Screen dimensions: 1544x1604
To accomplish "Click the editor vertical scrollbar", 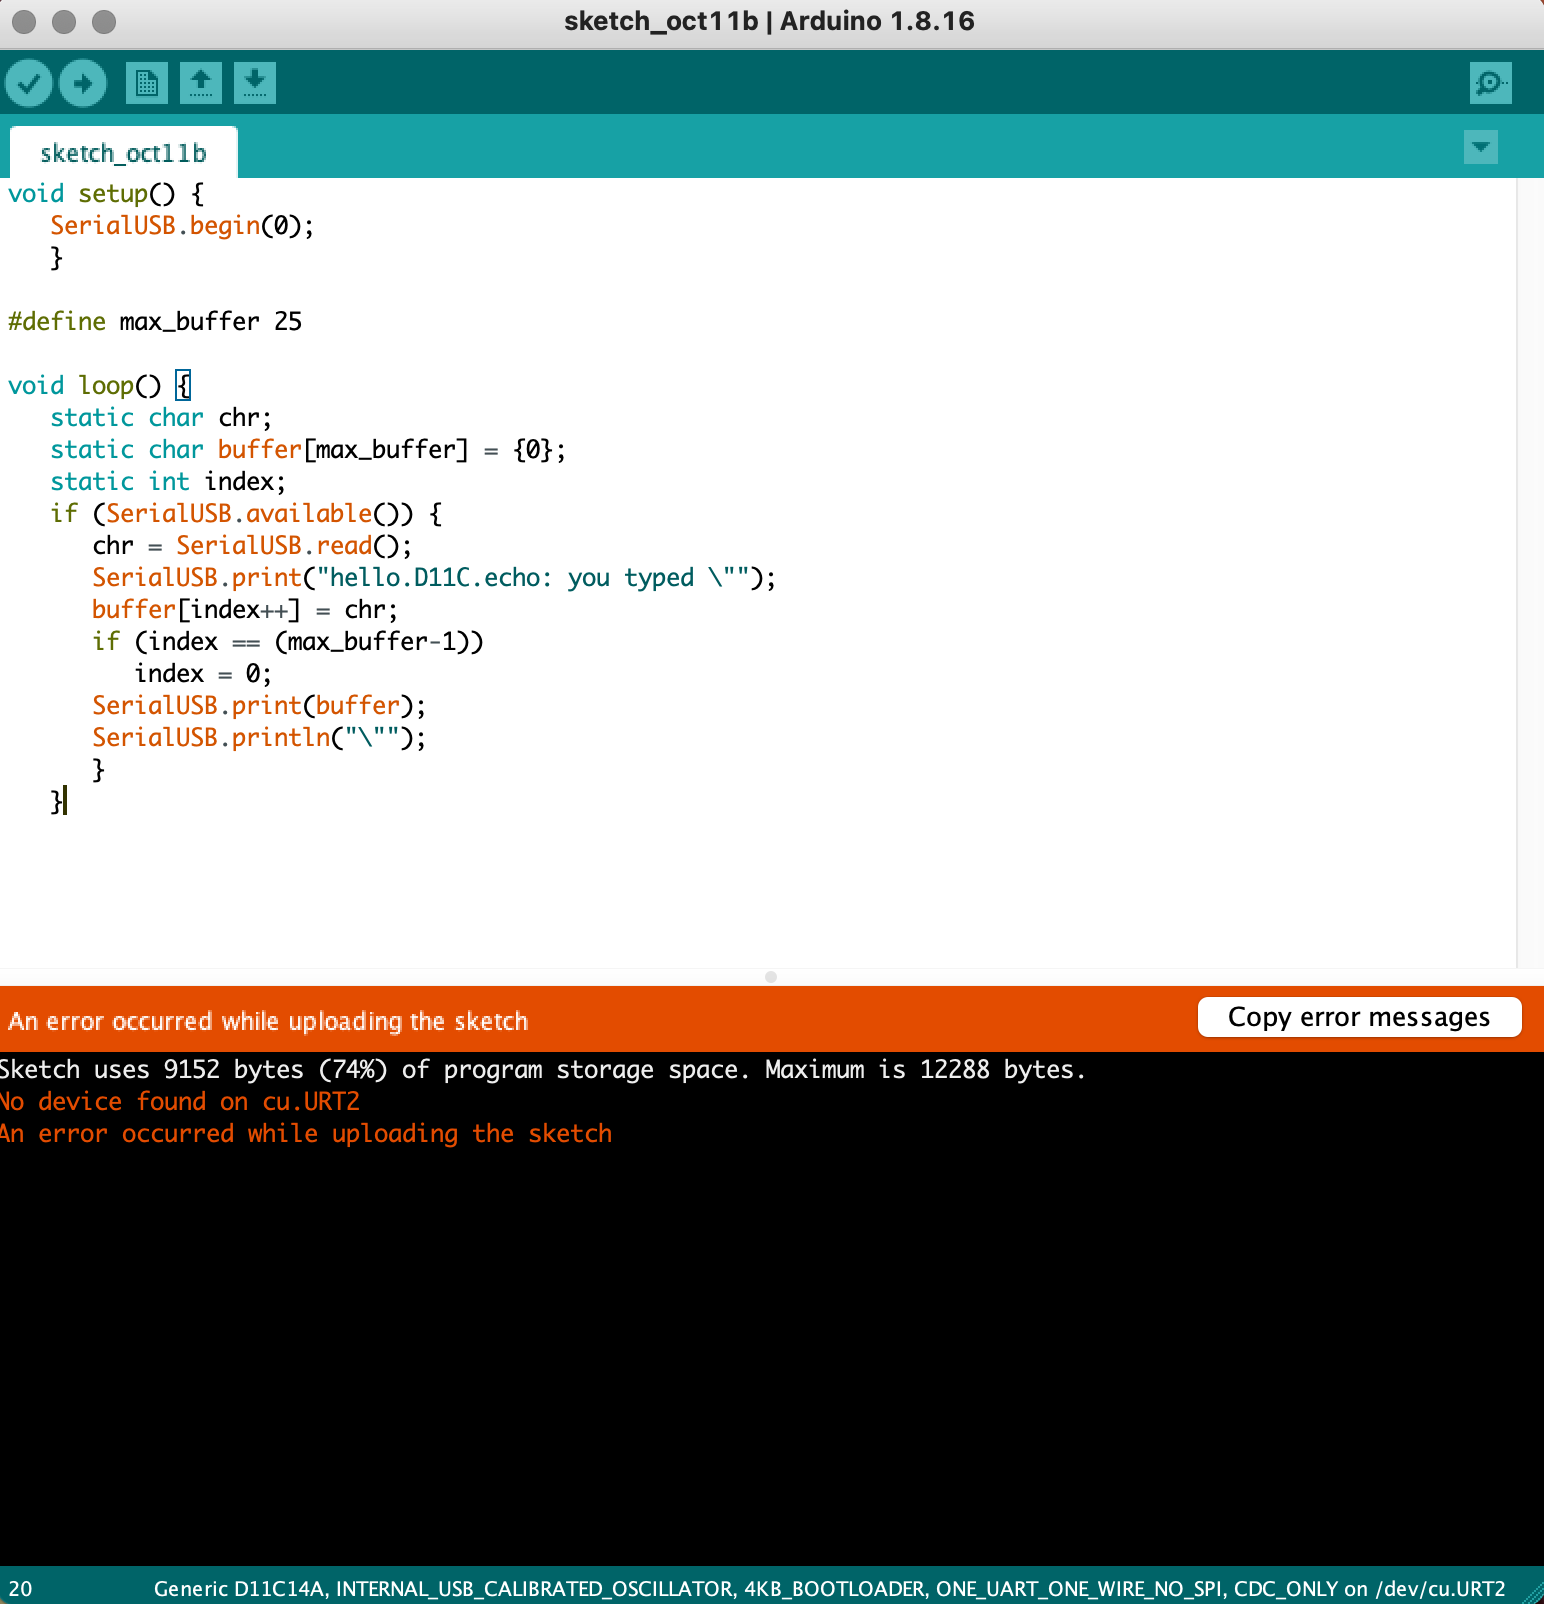I will pyautogui.click(x=1530, y=573).
